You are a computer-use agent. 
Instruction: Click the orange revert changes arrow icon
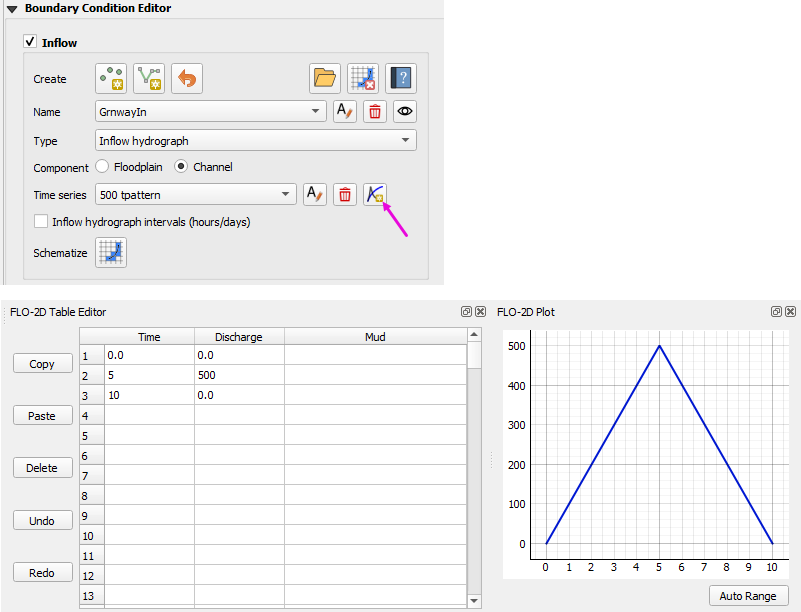coord(187,78)
